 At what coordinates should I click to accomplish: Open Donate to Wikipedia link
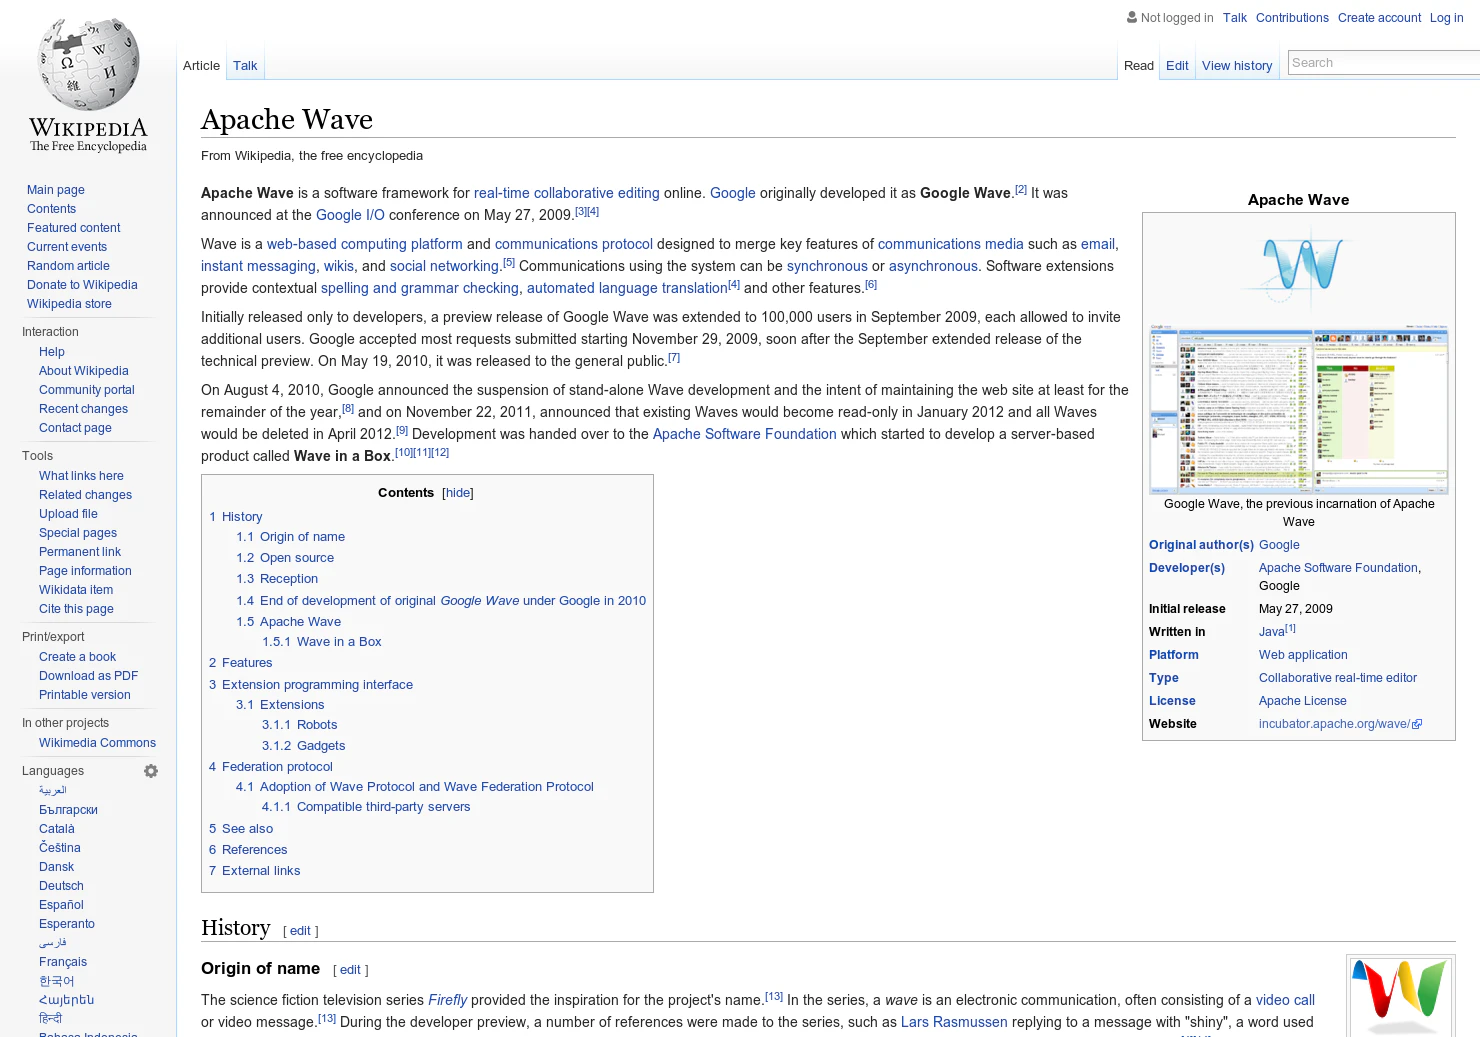(x=82, y=285)
